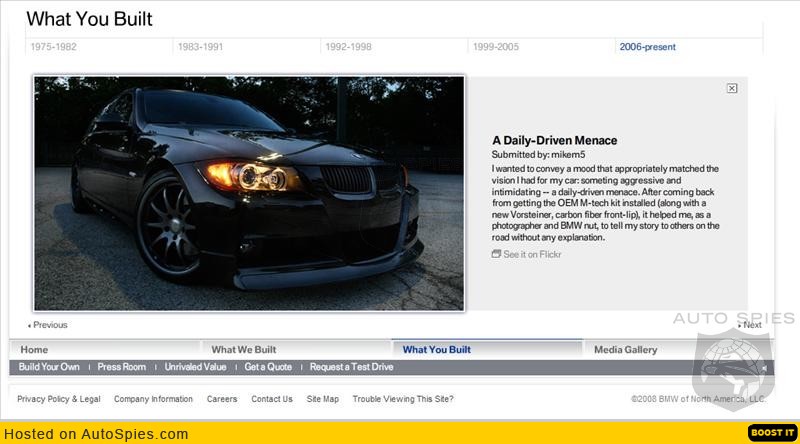This screenshot has height=444, width=800.
Task: Click the Flickr icon beside See it on Flickr
Action: coord(496,254)
